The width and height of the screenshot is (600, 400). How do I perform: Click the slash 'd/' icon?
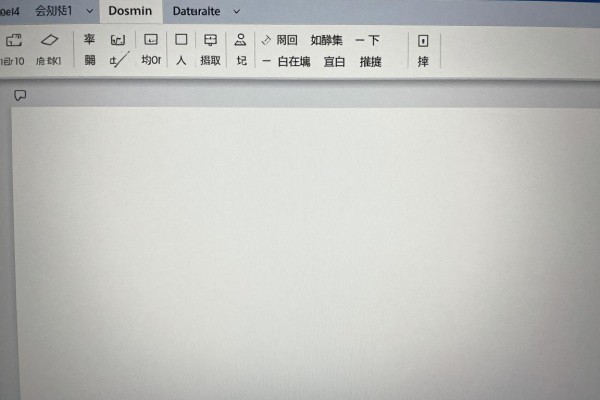point(118,60)
